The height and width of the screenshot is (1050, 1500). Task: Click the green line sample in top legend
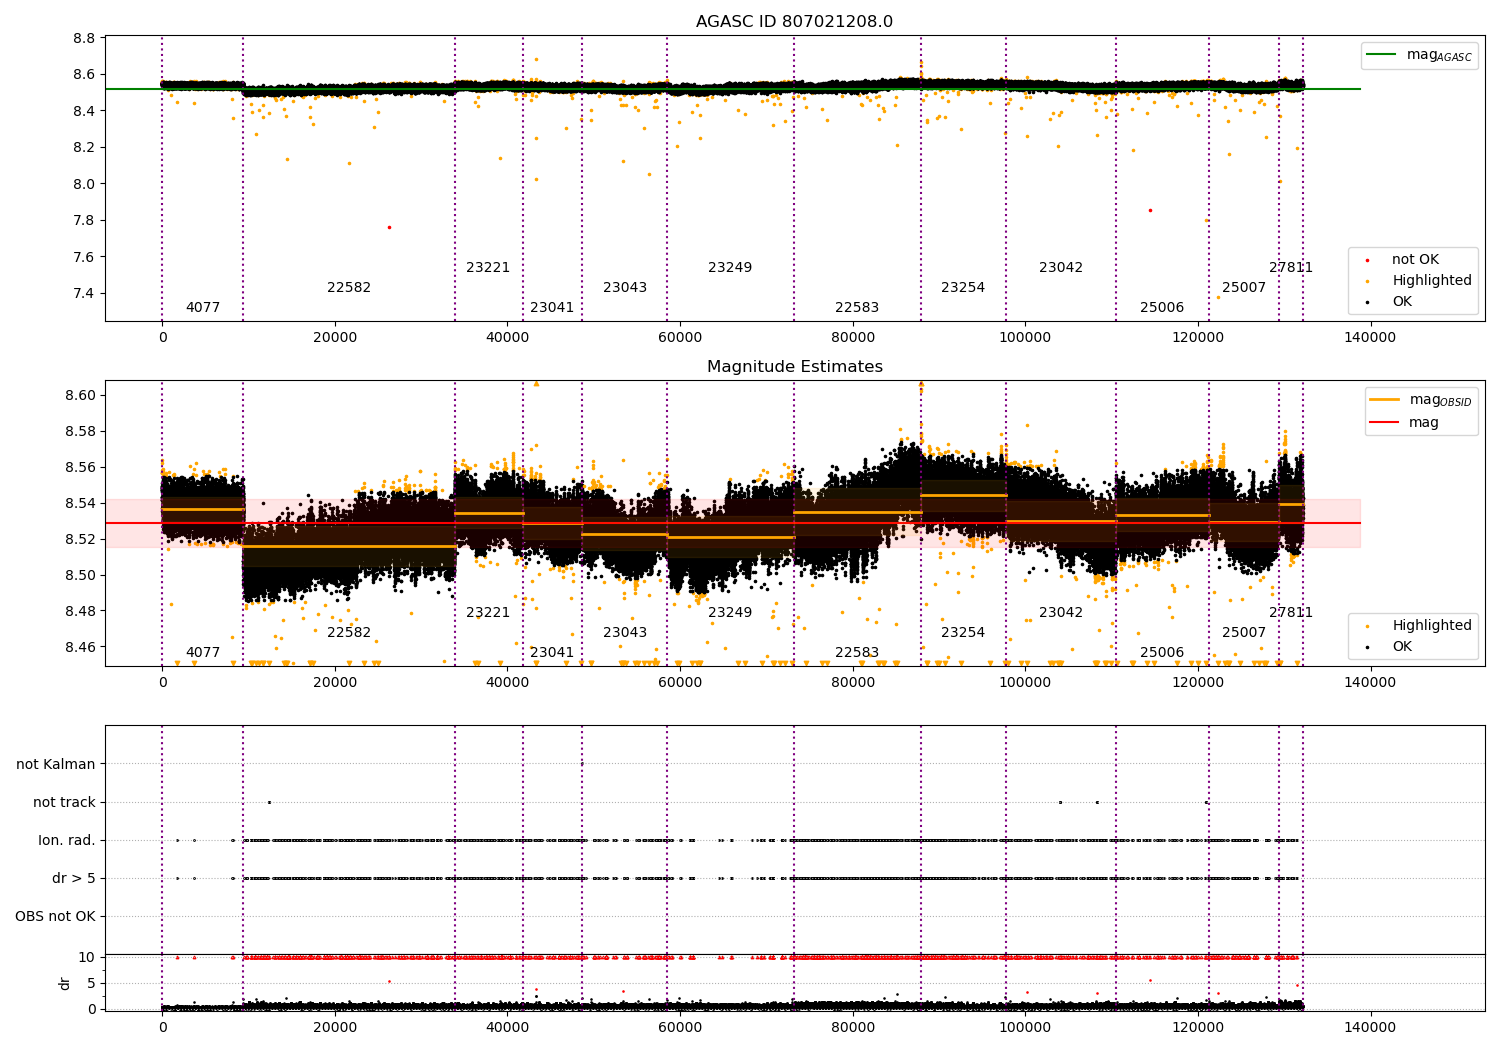(x=1381, y=55)
